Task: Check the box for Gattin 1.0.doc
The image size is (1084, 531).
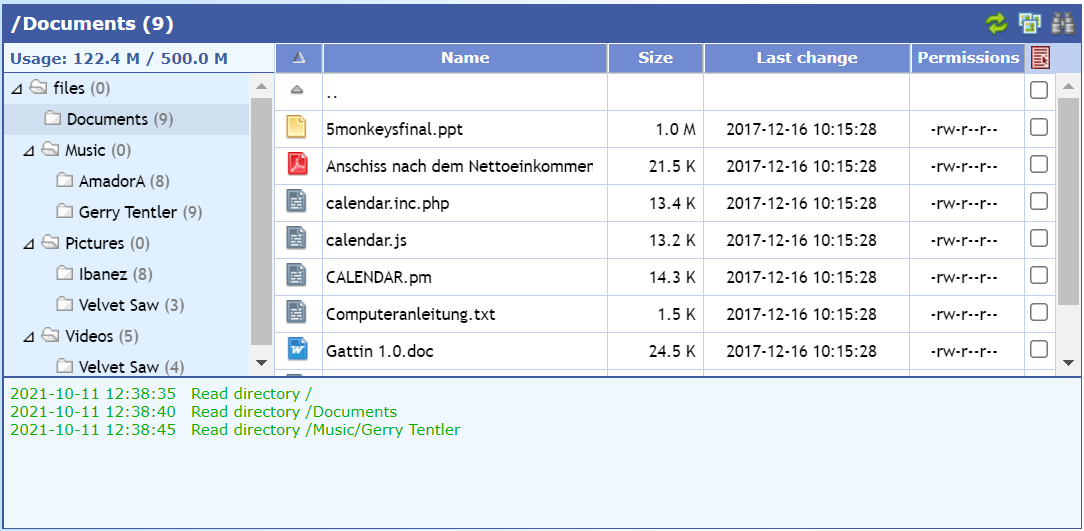Action: [x=1038, y=351]
